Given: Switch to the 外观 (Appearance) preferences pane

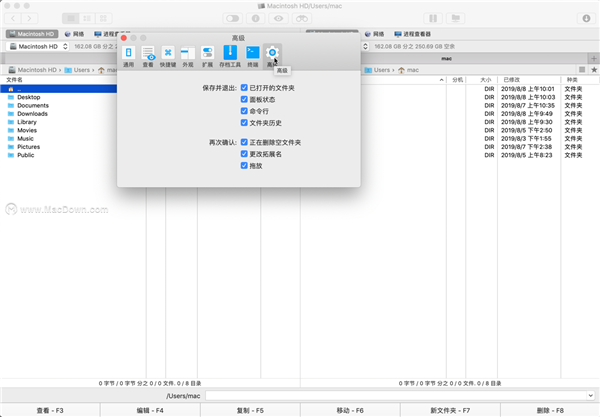Looking at the screenshot, I should [x=188, y=54].
